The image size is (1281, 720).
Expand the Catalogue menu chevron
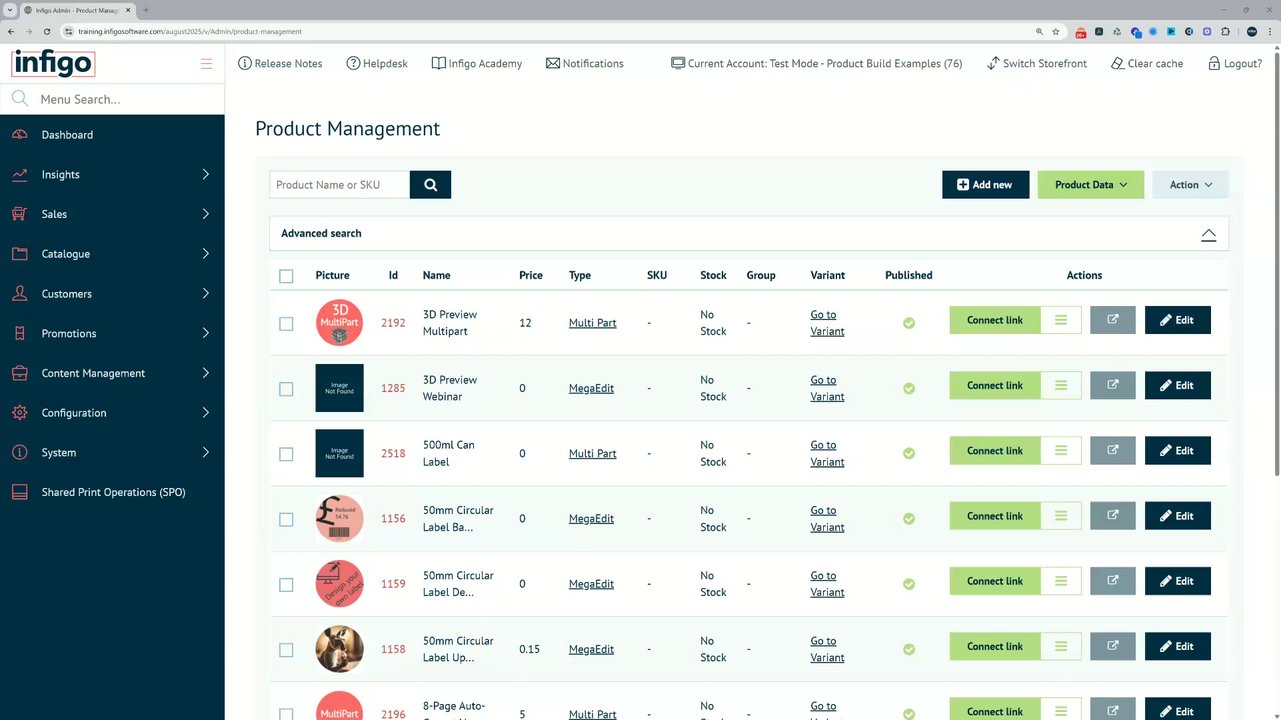point(206,254)
